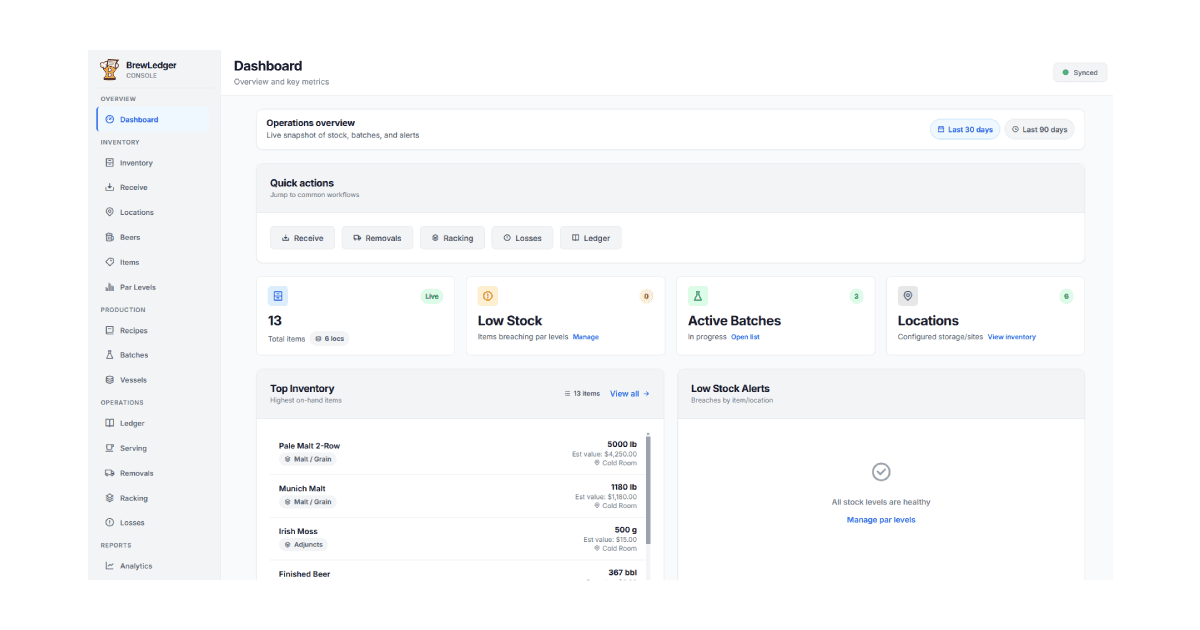Click the Total items card icon
The width and height of the screenshot is (1200, 630).
(x=278, y=296)
